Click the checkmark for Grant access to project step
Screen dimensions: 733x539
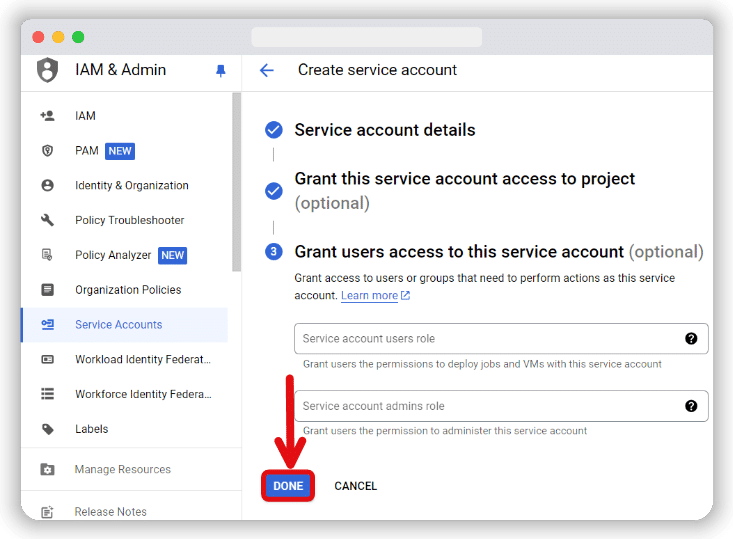pyautogui.click(x=273, y=191)
